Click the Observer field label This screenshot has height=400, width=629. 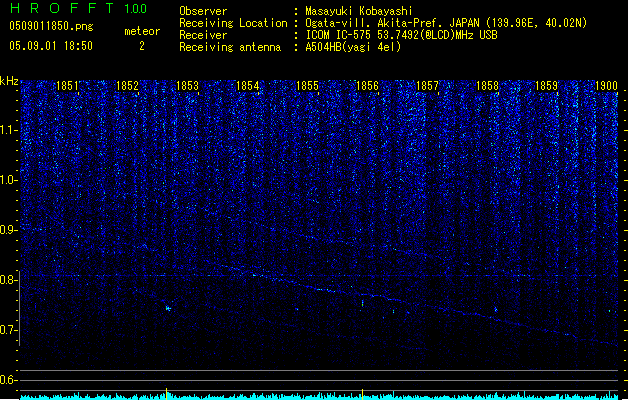[203, 11]
